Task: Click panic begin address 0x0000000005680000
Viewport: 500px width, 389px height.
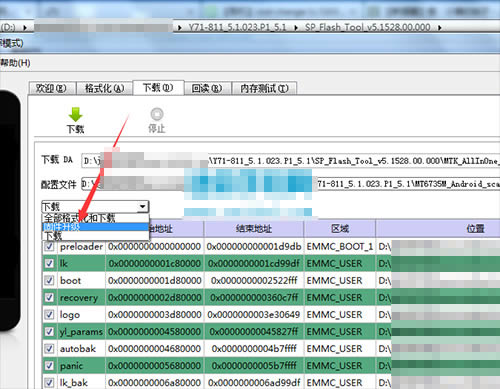Action: coord(155,366)
